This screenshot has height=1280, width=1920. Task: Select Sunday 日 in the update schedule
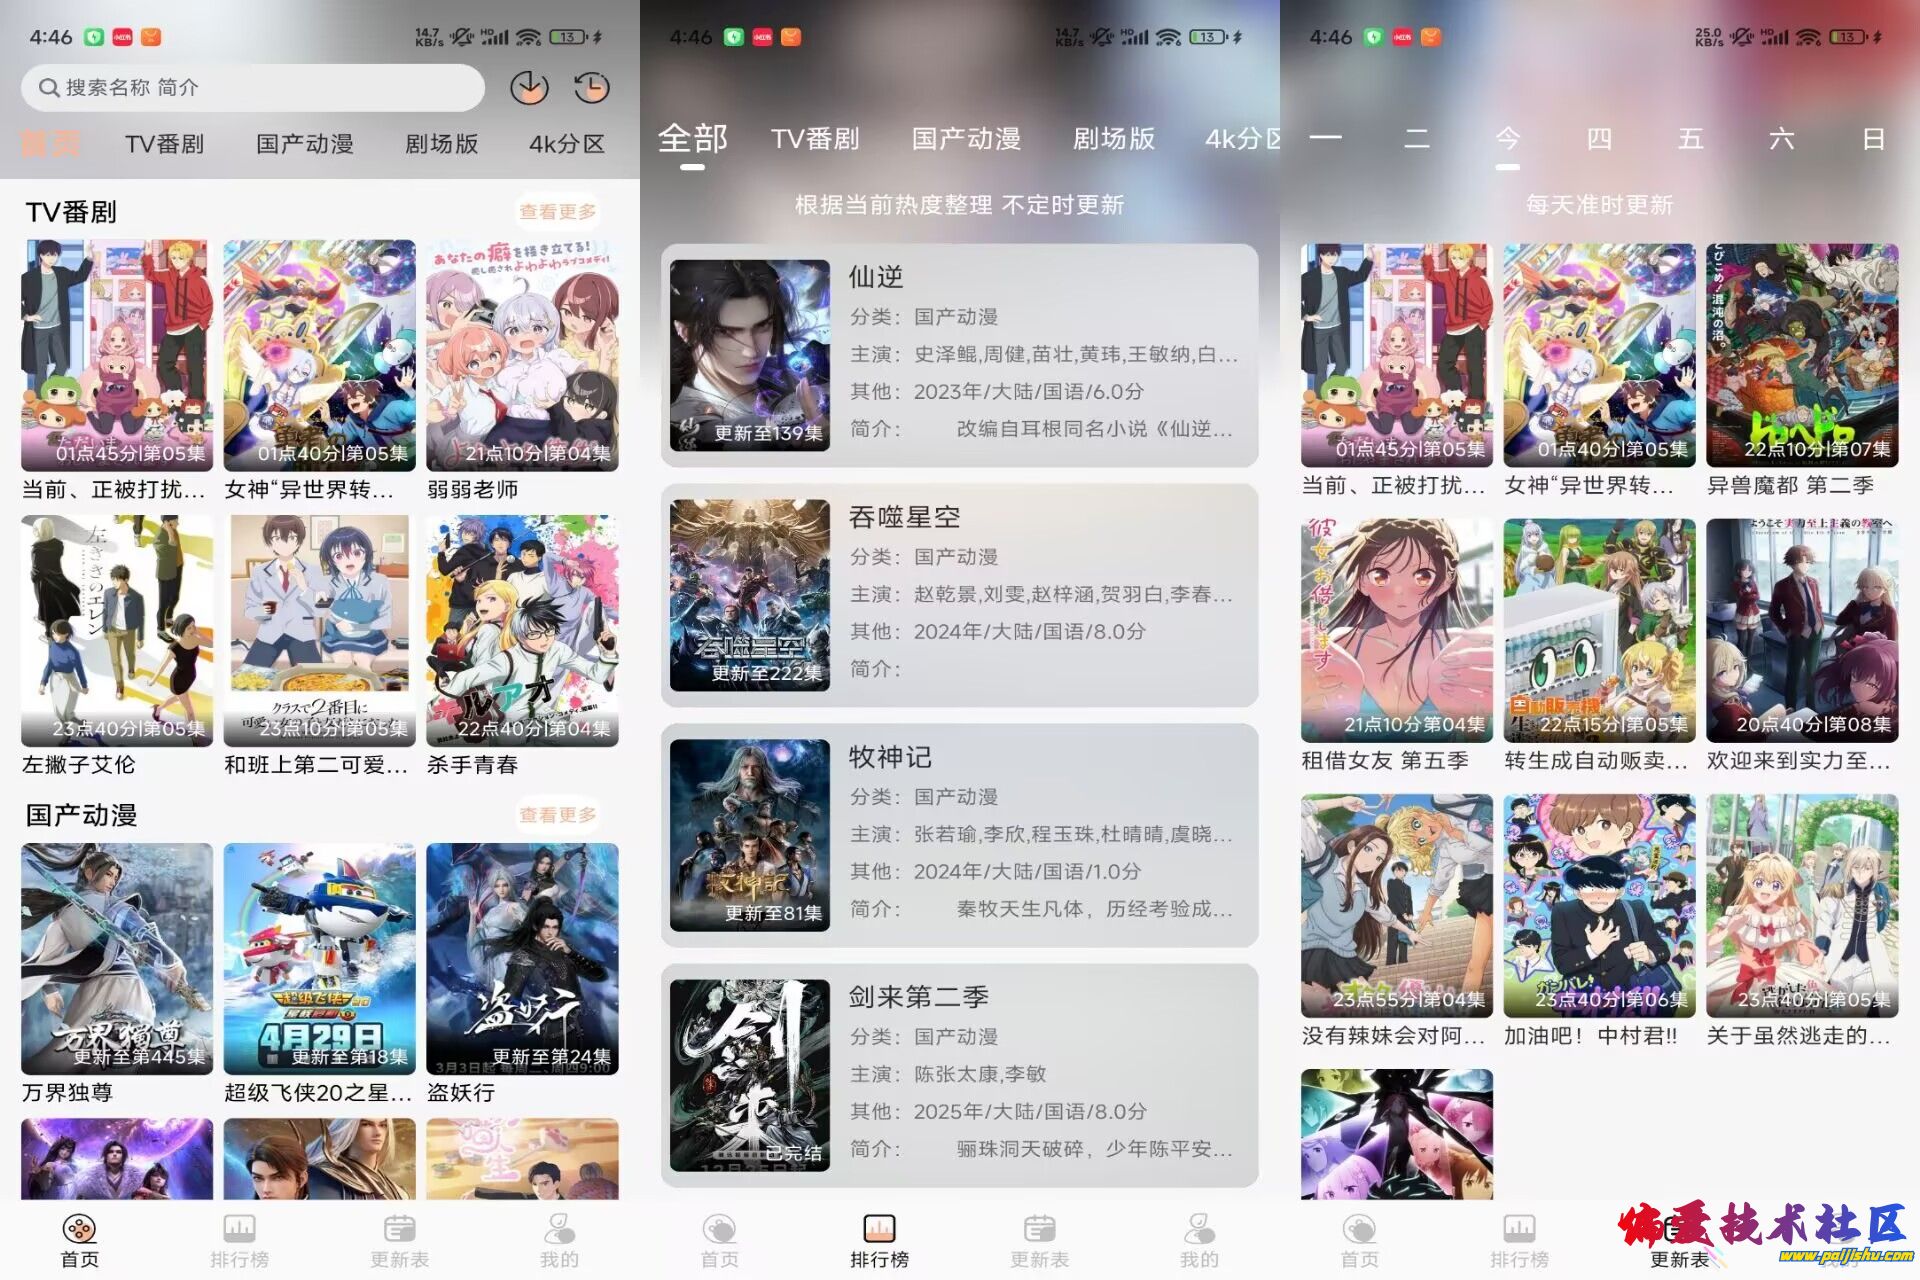coord(1873,139)
